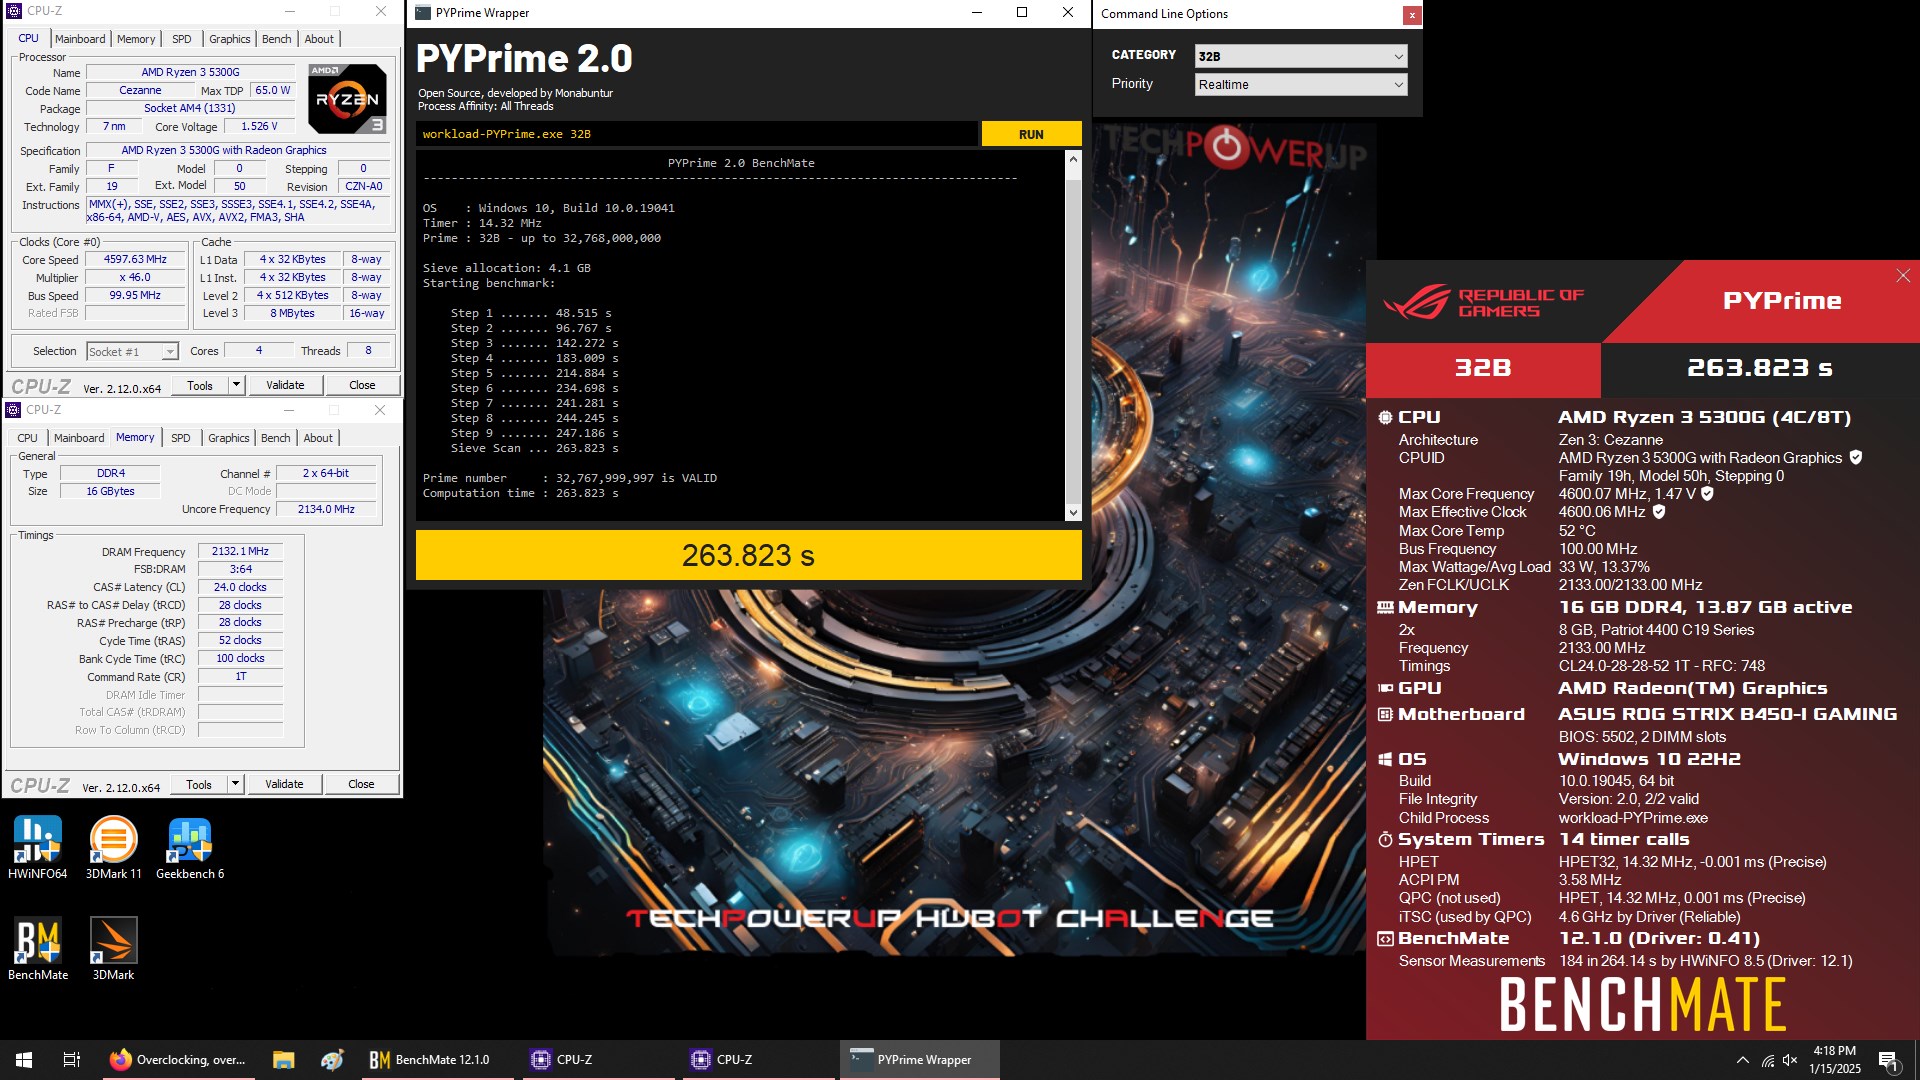Click Close in the Memory CPU-Z window
This screenshot has width=1920, height=1080.
point(361,784)
